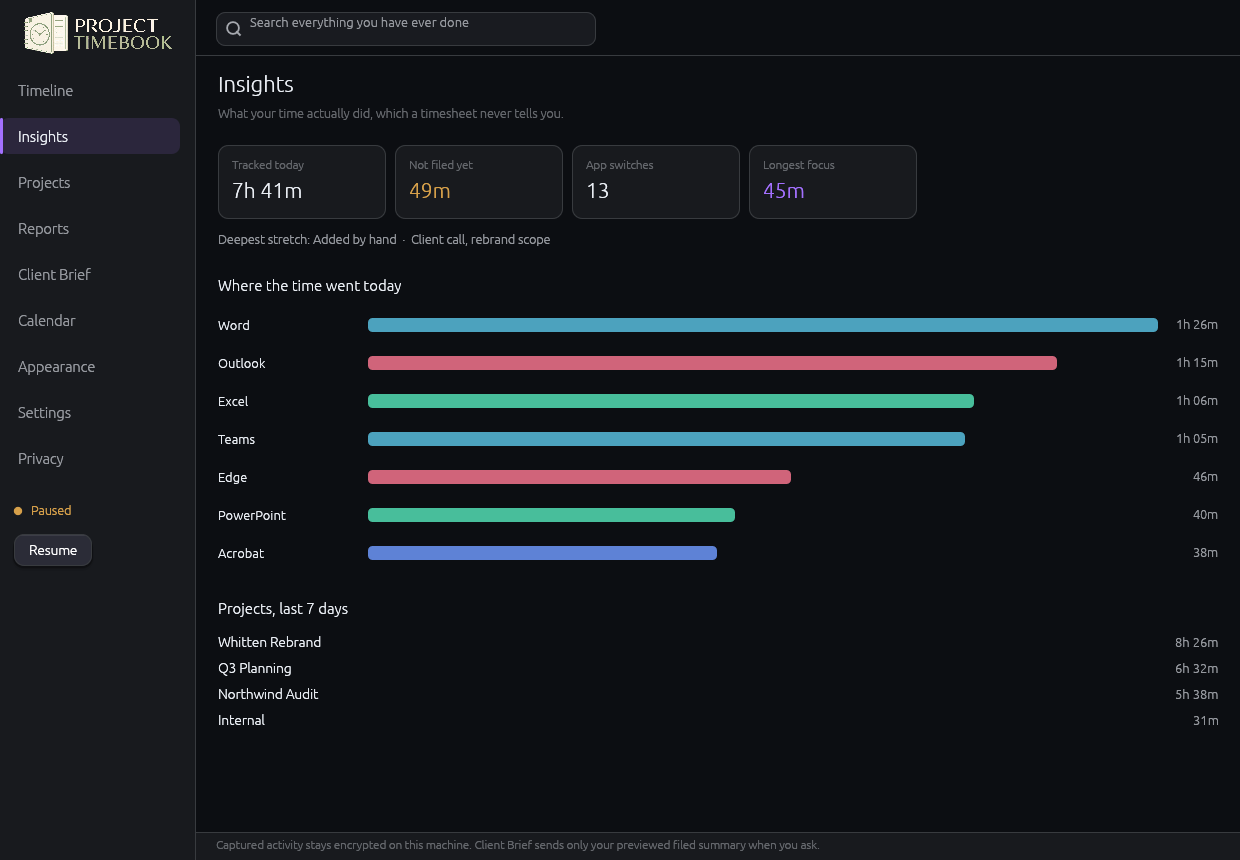Click the 1h 06m duration value
Screen dimensions: 1240x860
(x=1197, y=400)
